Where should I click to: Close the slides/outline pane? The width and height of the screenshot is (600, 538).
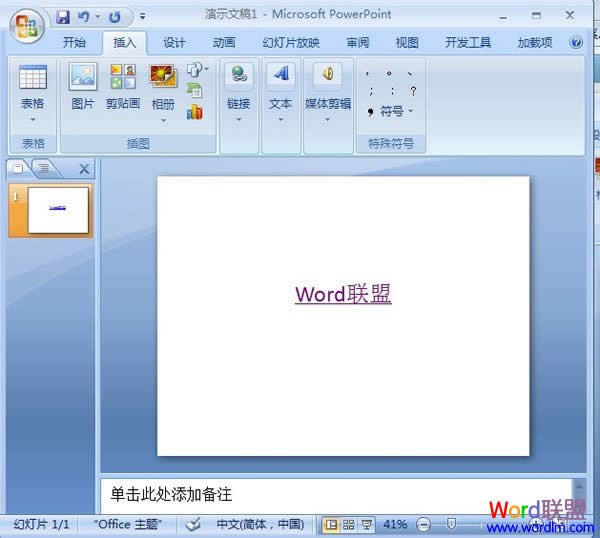click(84, 169)
